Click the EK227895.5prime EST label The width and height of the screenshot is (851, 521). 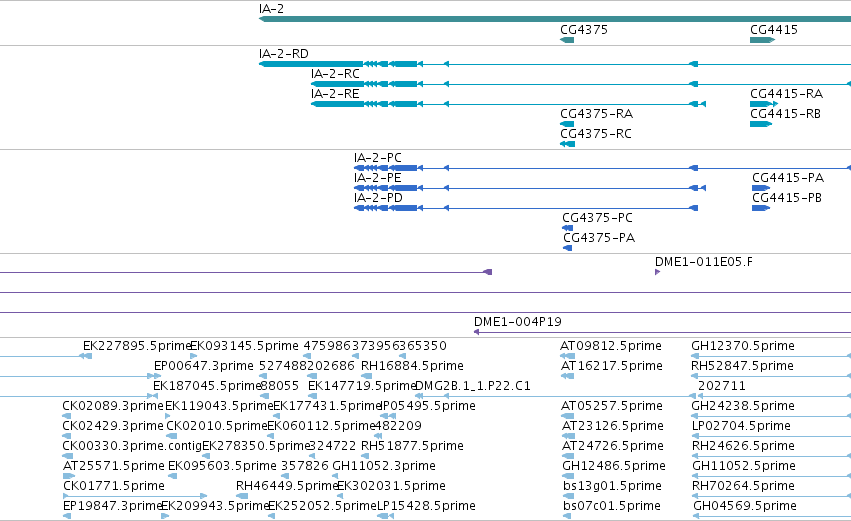click(x=136, y=346)
